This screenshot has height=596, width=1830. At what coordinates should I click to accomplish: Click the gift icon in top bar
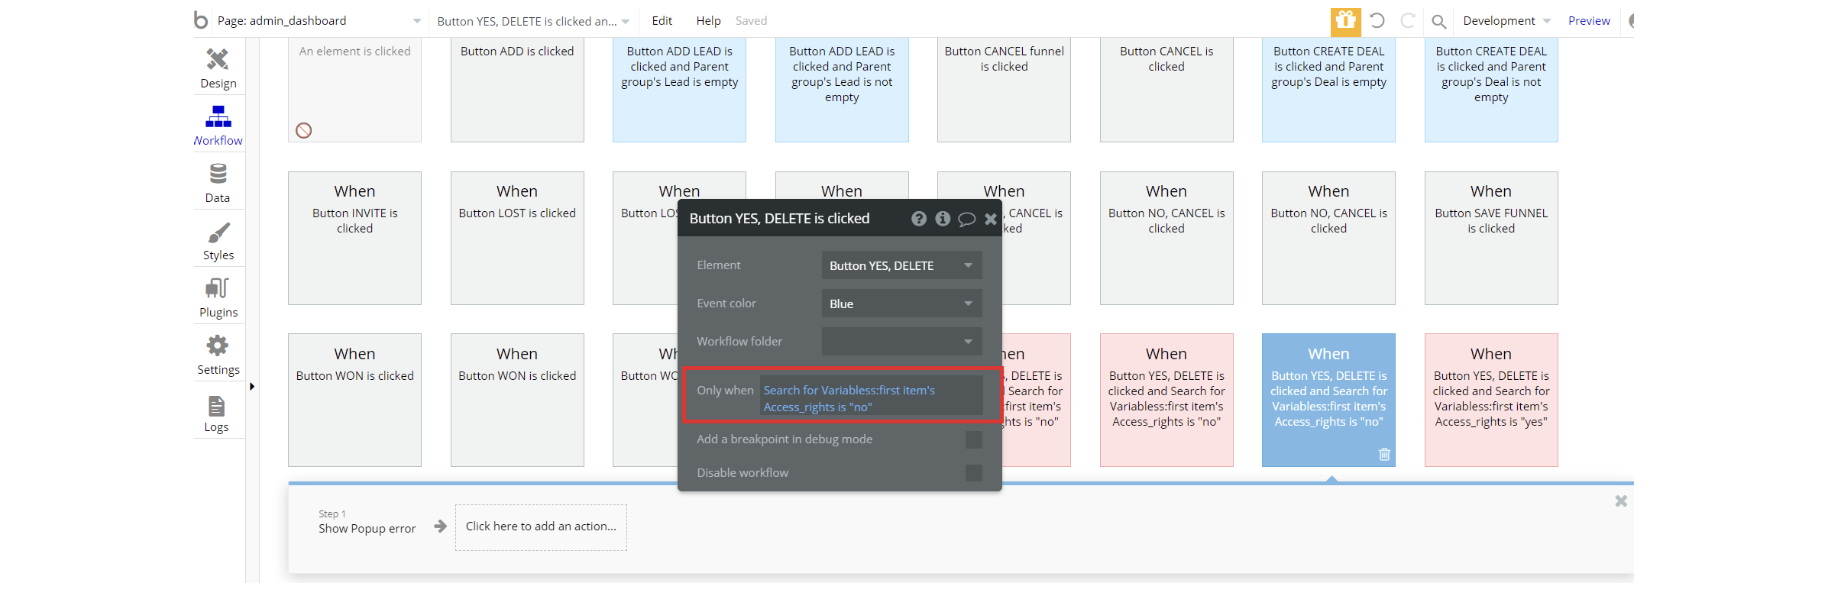pyautogui.click(x=1345, y=21)
